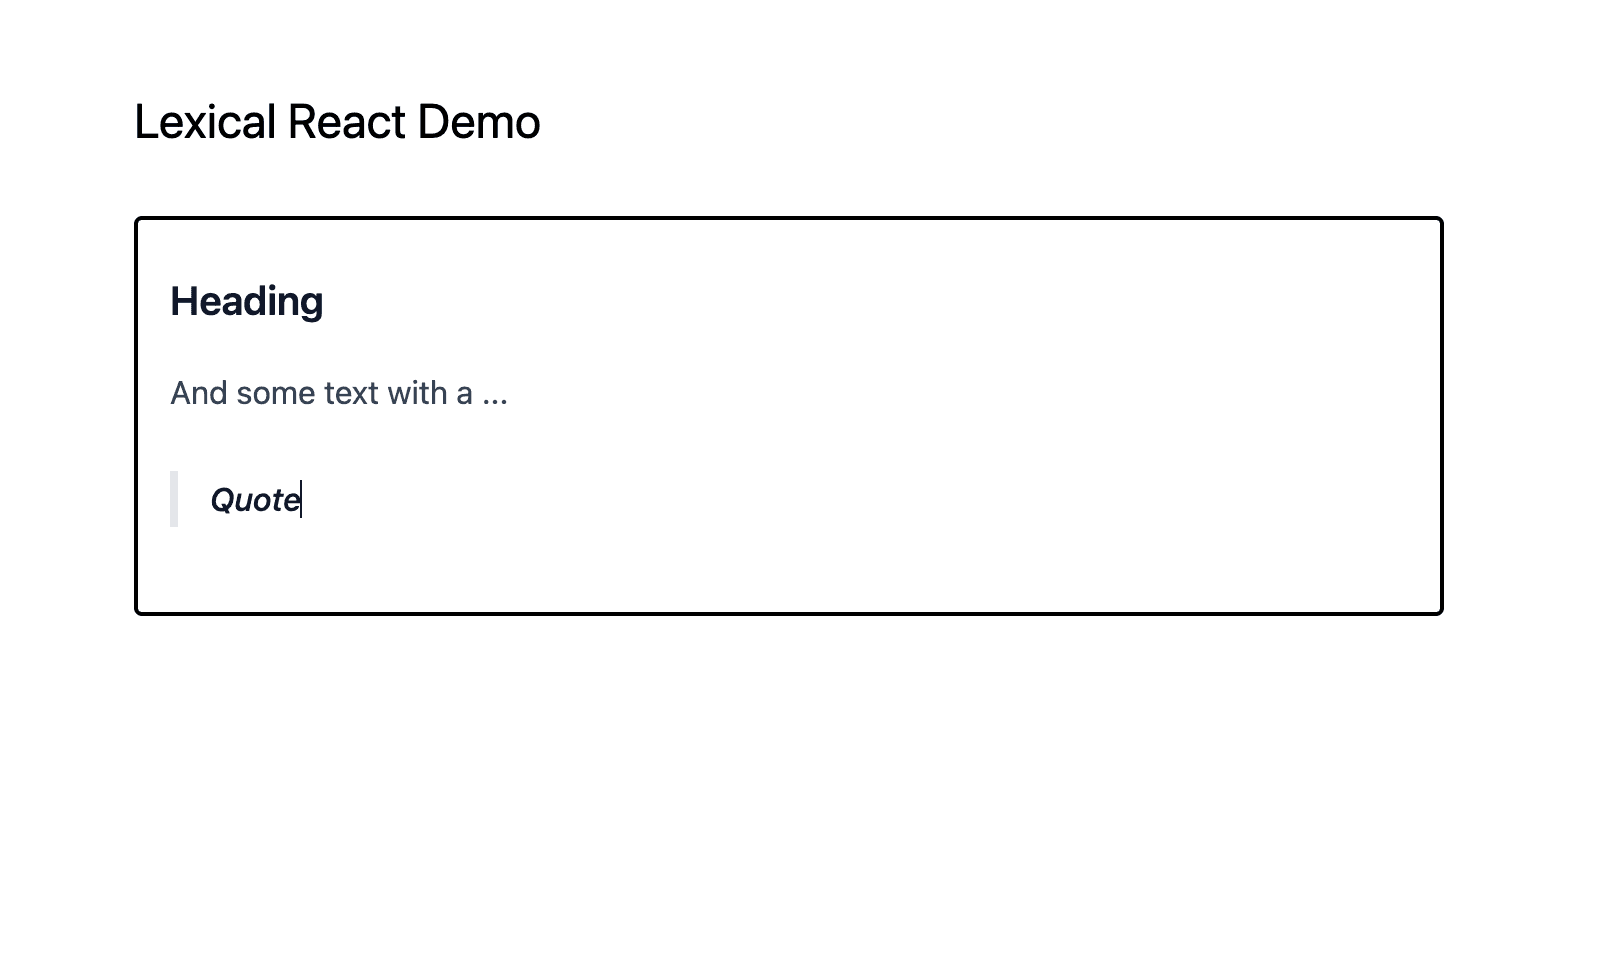Screen dimensions: 1600x960
Task: Place cursor after the ellipsis in the paragraph
Action: pos(508,392)
